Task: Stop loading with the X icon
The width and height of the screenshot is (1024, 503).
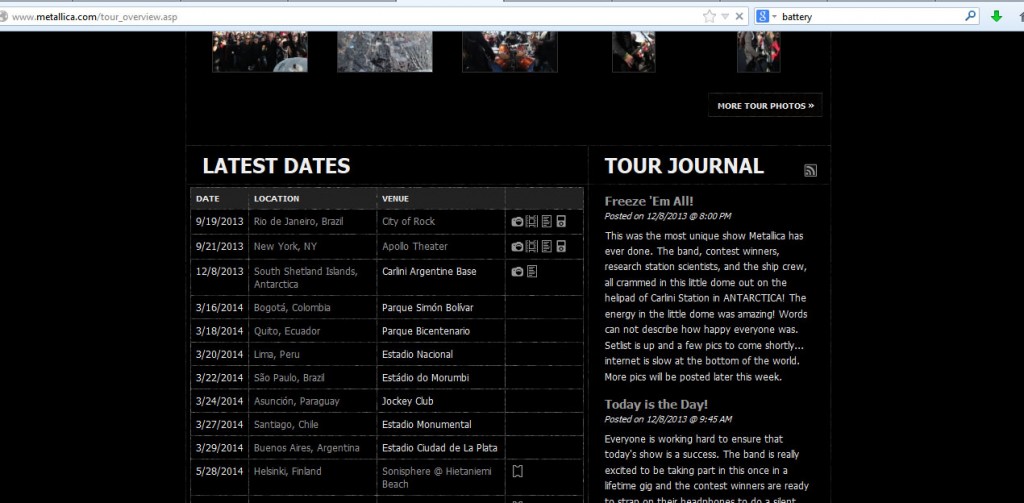Action: pyautogui.click(x=739, y=16)
